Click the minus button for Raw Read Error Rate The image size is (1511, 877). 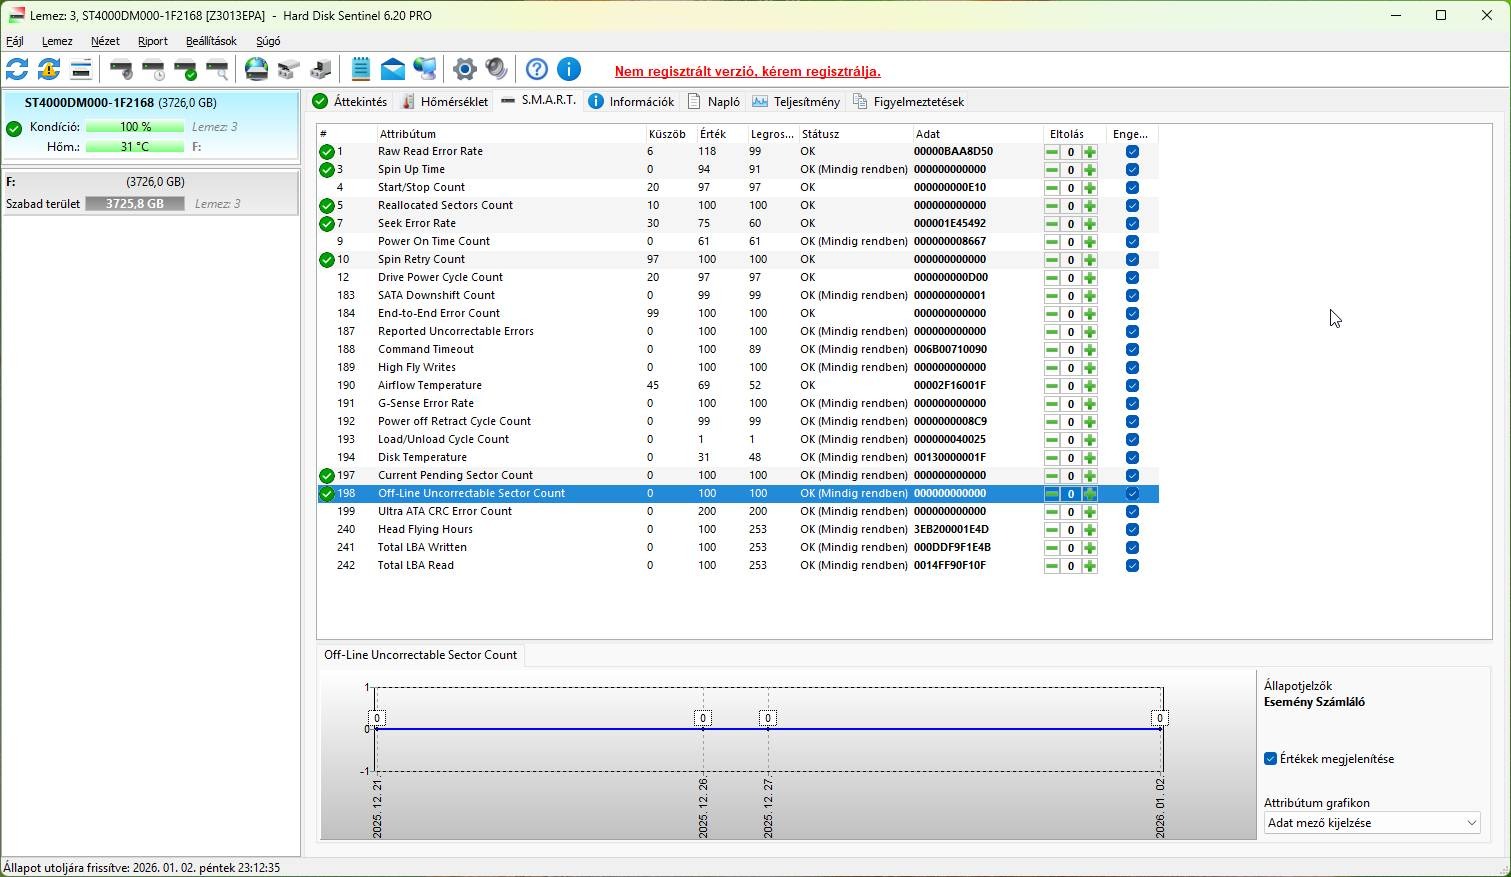coord(1052,152)
